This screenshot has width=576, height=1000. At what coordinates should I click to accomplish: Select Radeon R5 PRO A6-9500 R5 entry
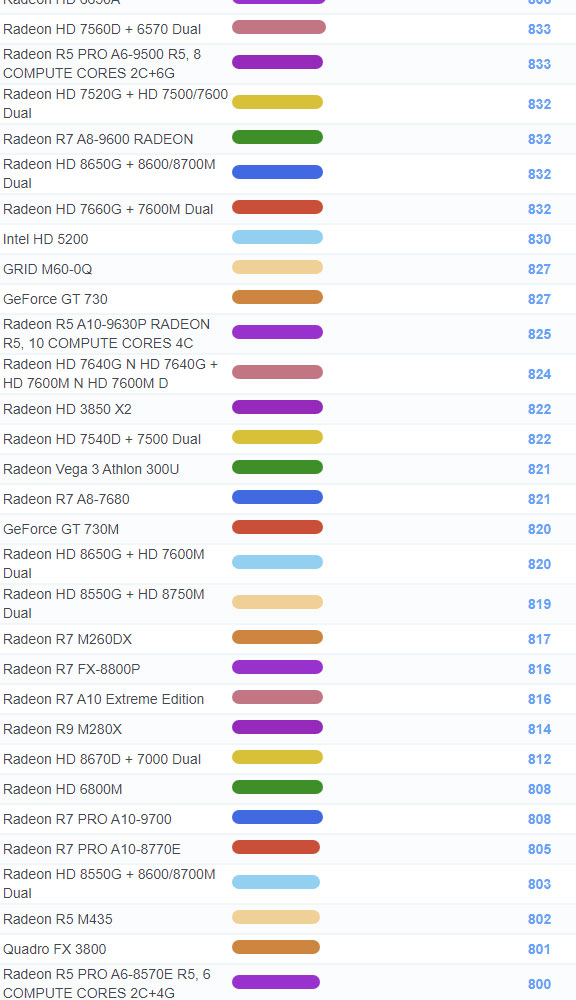coord(102,64)
